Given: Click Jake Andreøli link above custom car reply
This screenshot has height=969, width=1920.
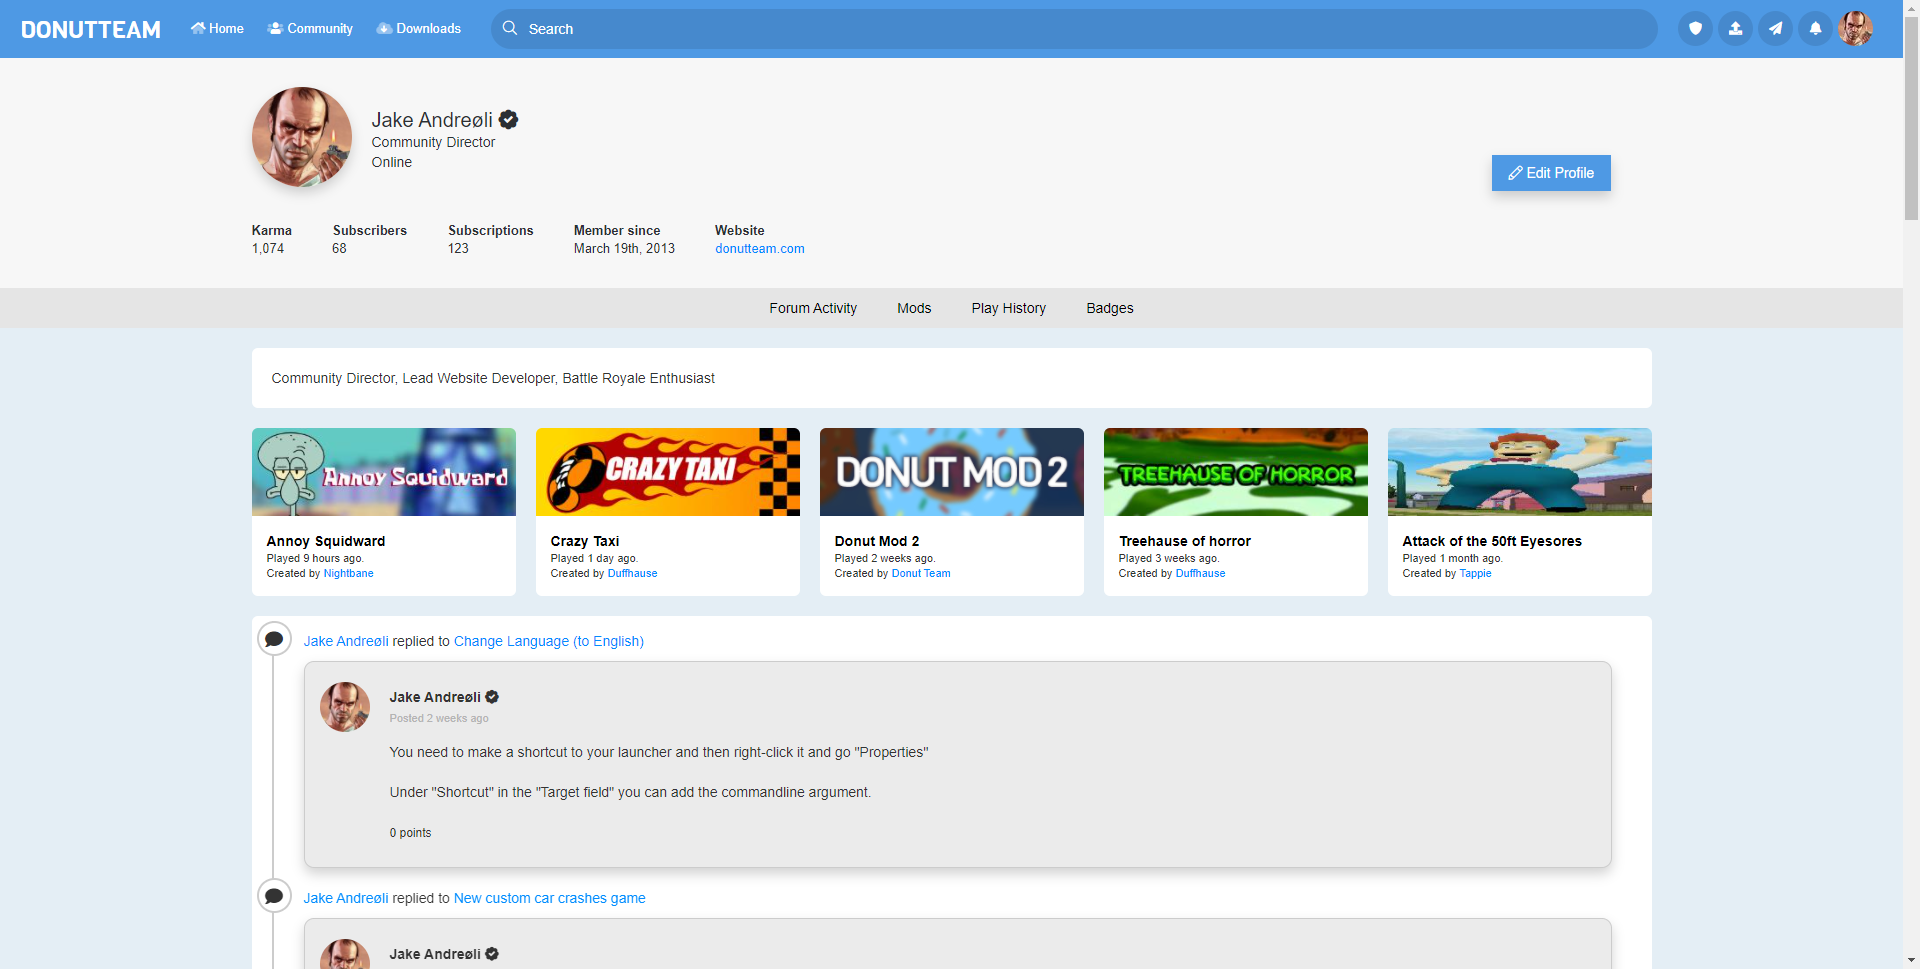Looking at the screenshot, I should pyautogui.click(x=346, y=899).
